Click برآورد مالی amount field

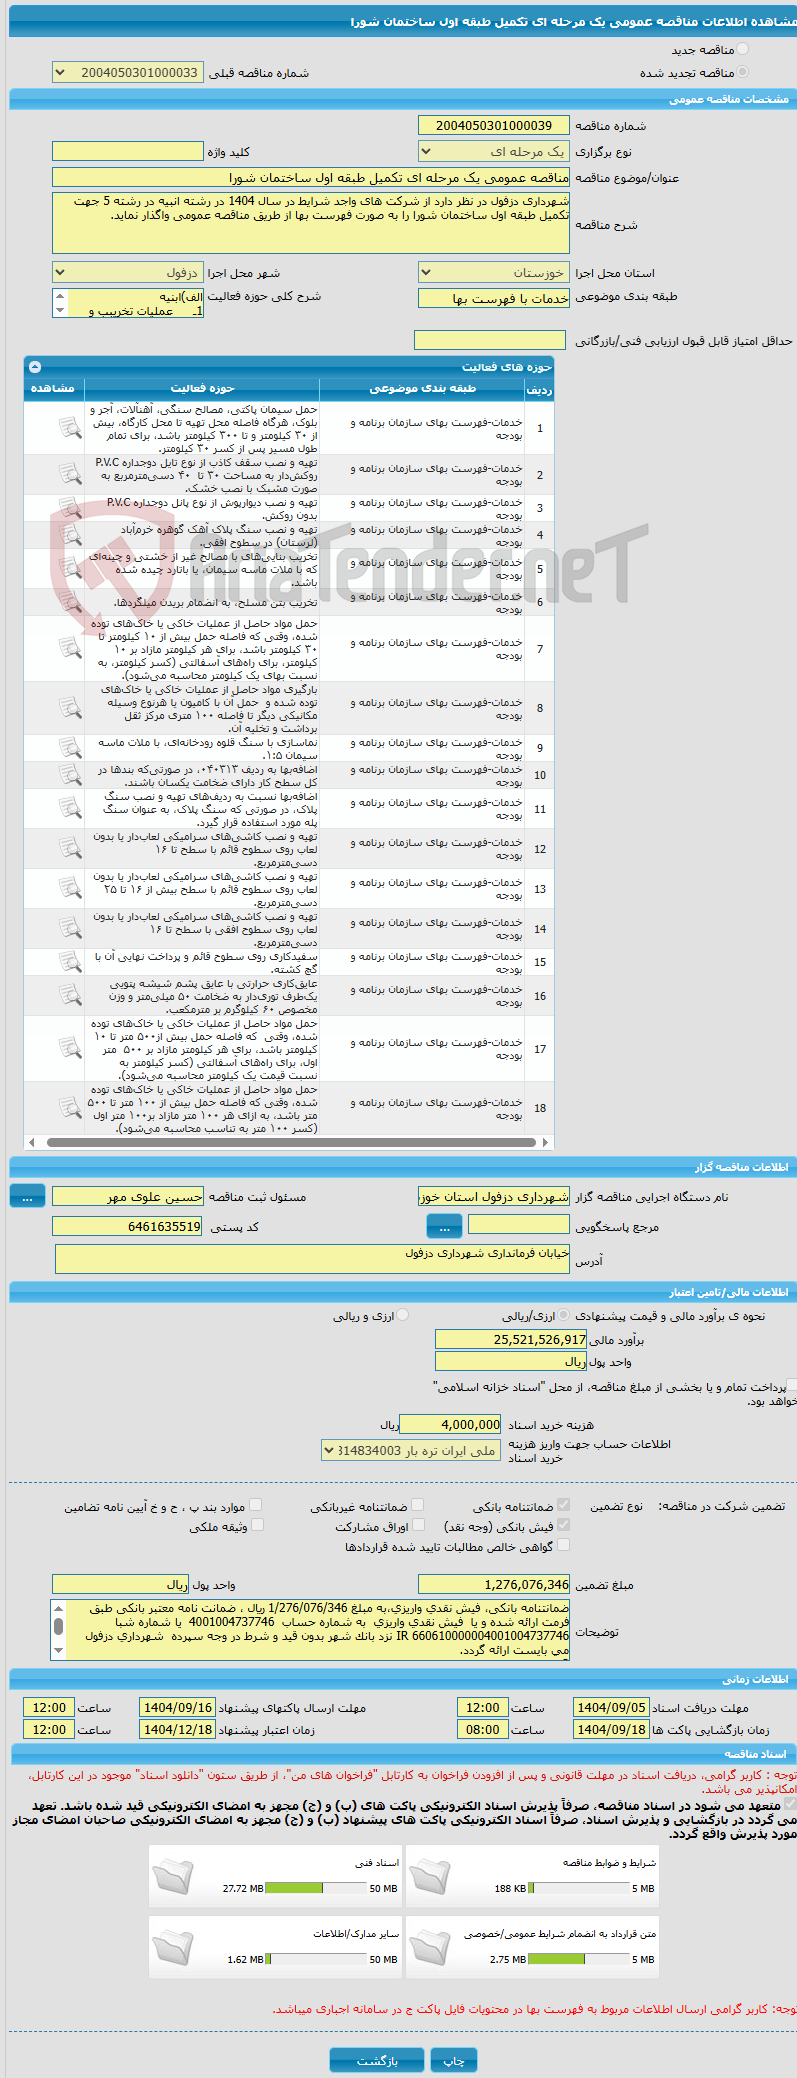pos(511,1339)
